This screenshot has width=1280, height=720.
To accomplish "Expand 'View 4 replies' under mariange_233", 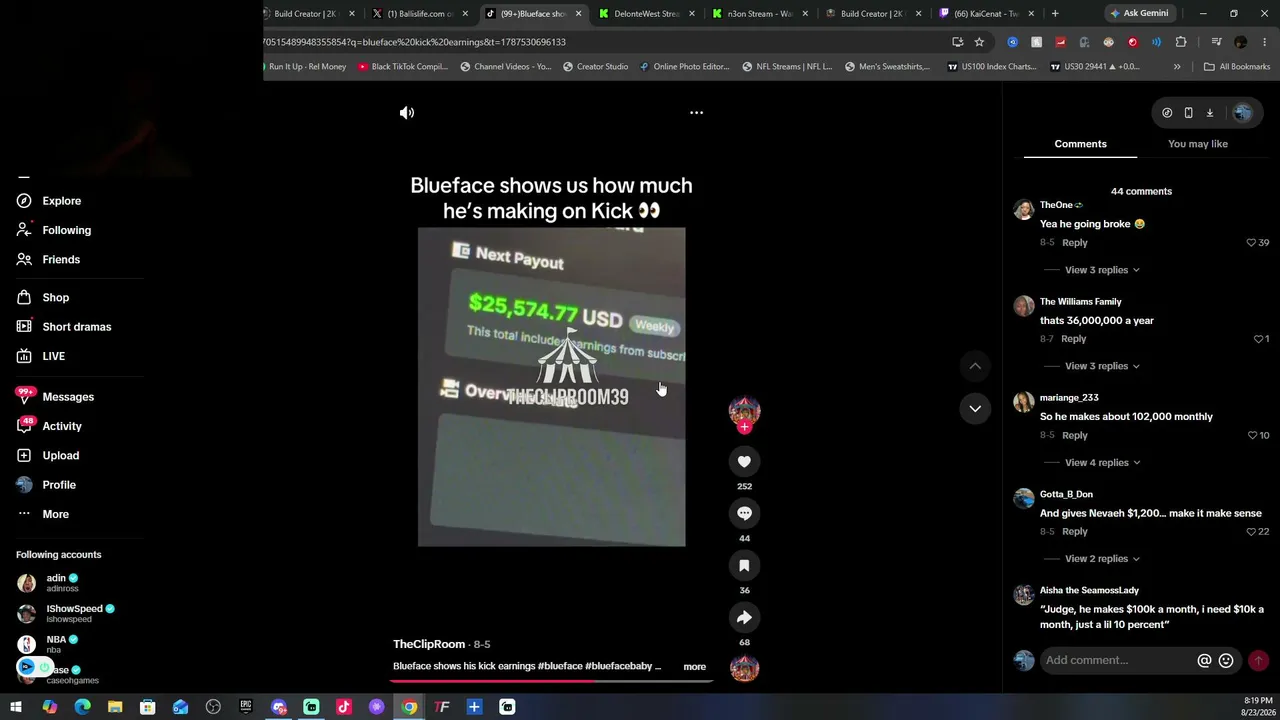I will click(x=1102, y=463).
